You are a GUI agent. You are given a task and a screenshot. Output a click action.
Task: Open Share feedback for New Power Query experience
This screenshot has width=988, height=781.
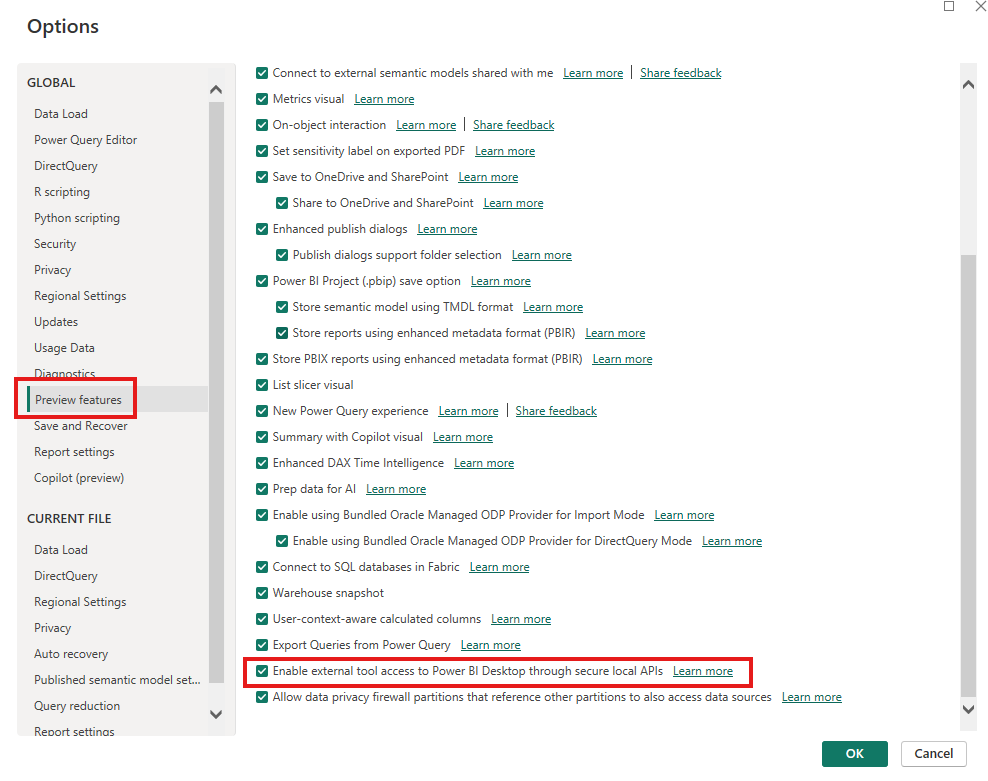point(556,411)
